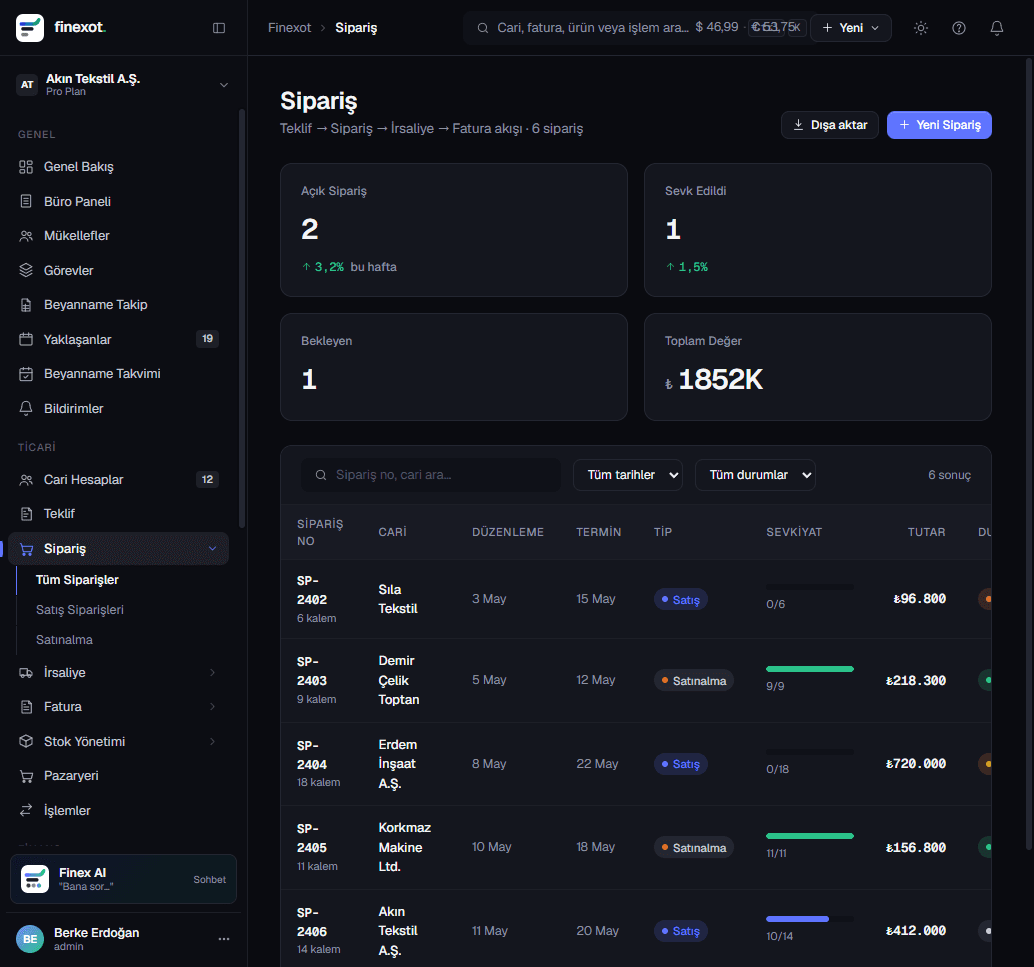The width and height of the screenshot is (1034, 967).
Task: Switch theme with the sun icon
Action: [x=921, y=28]
